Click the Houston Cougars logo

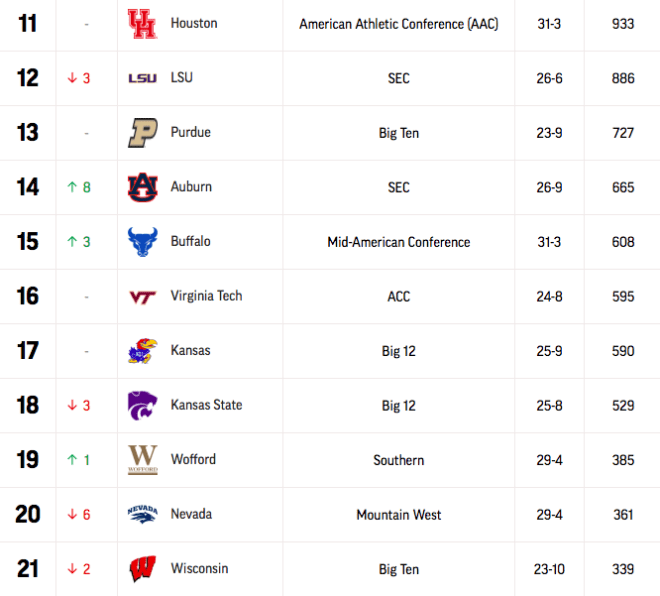[143, 24]
